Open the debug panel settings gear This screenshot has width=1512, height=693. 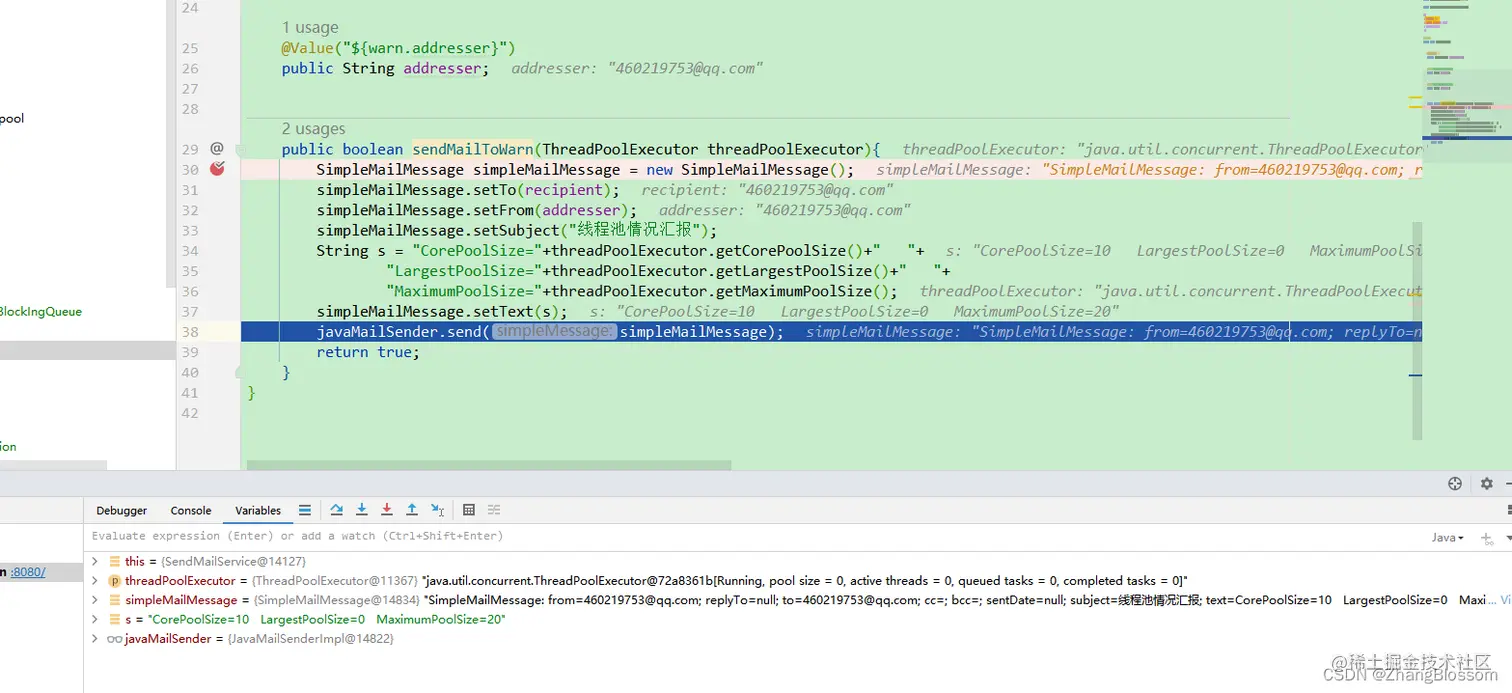tap(1487, 483)
